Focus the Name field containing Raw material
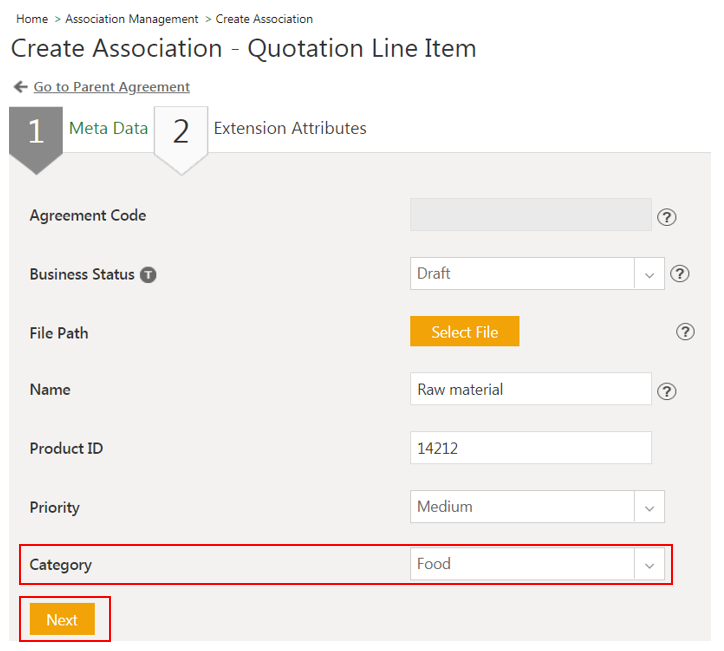 [530, 390]
